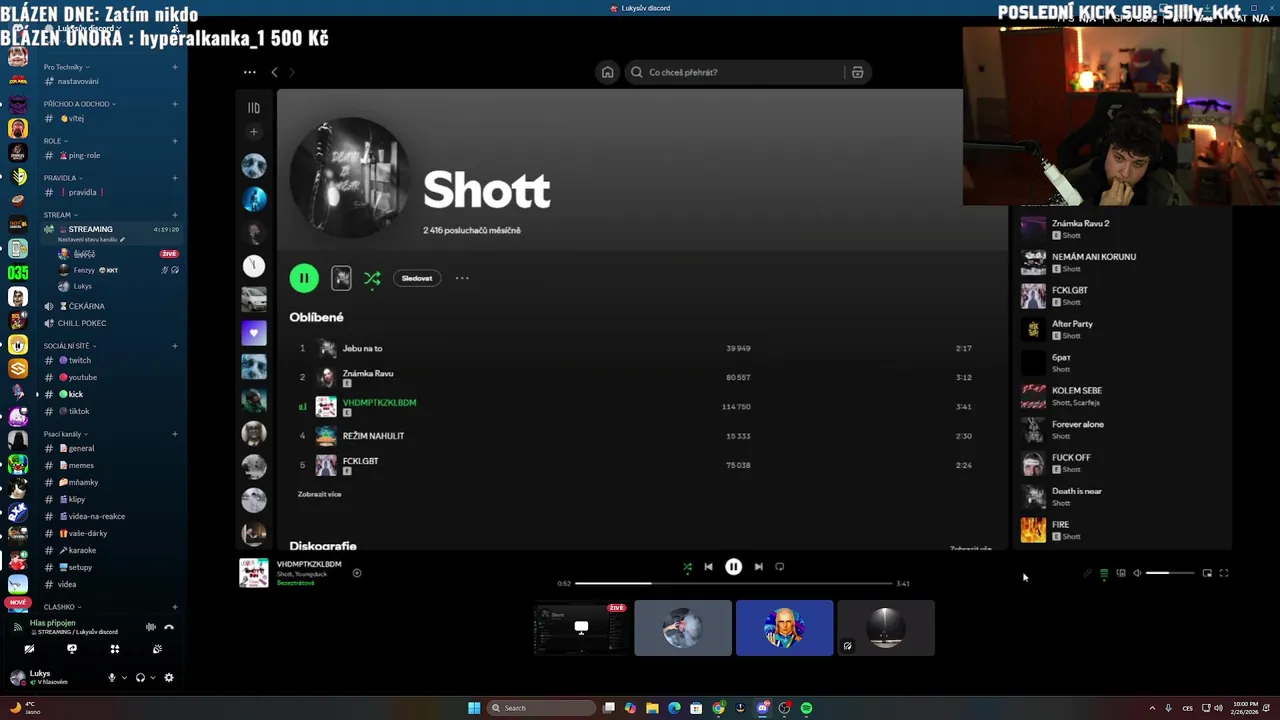The height and width of the screenshot is (720, 1280).
Task: Collapse the 'Pro Techniky' category in Discord
Action: [66, 67]
